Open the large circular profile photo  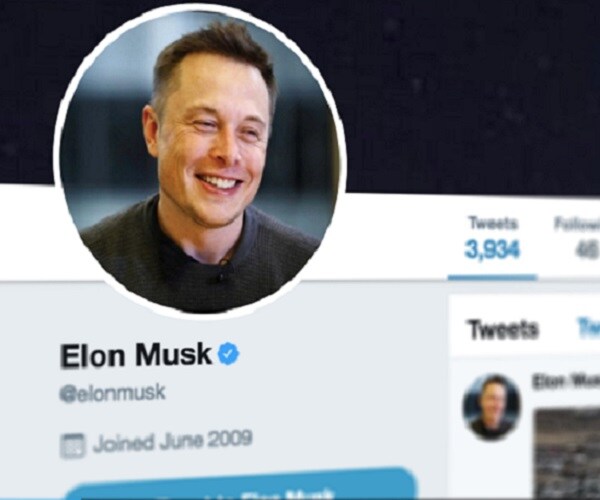point(201,162)
